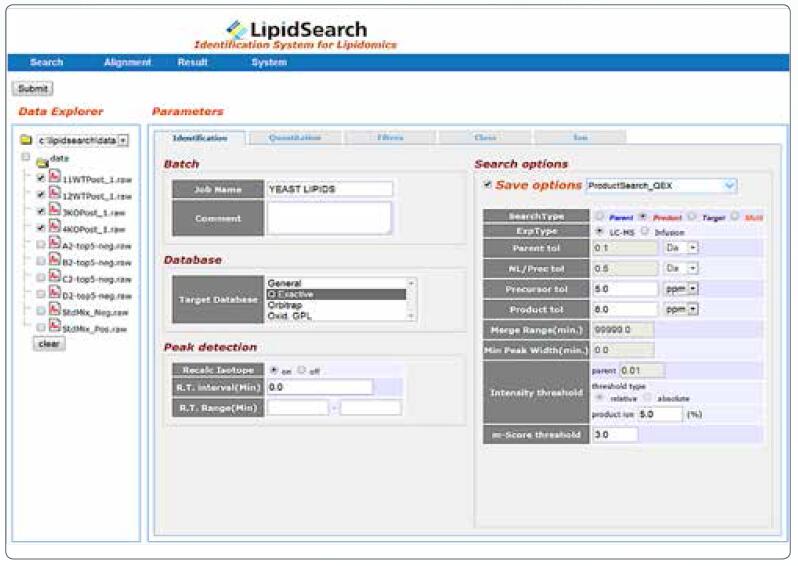
Task: Click the Product tol value field
Action: 624,309
